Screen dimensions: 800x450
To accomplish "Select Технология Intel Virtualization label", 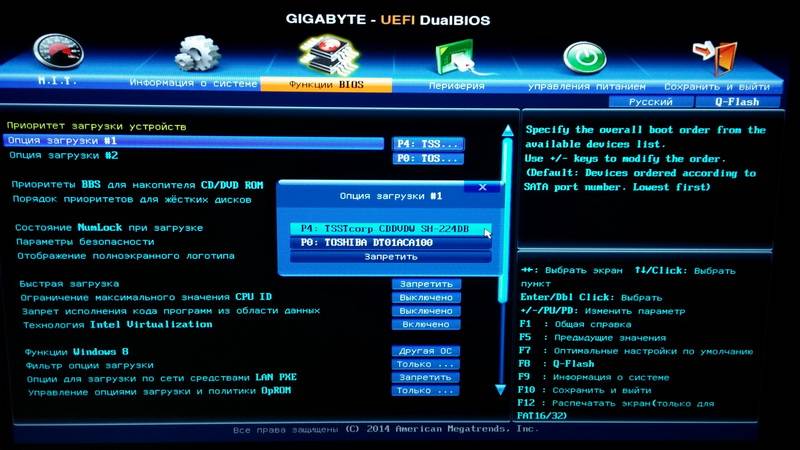I will [118, 324].
